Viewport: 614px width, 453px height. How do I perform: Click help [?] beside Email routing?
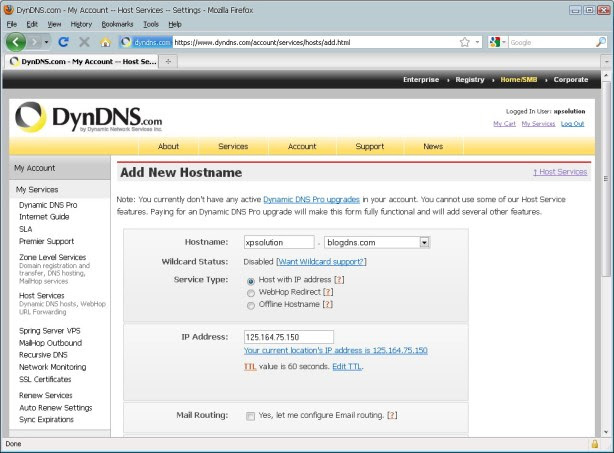[x=392, y=415]
